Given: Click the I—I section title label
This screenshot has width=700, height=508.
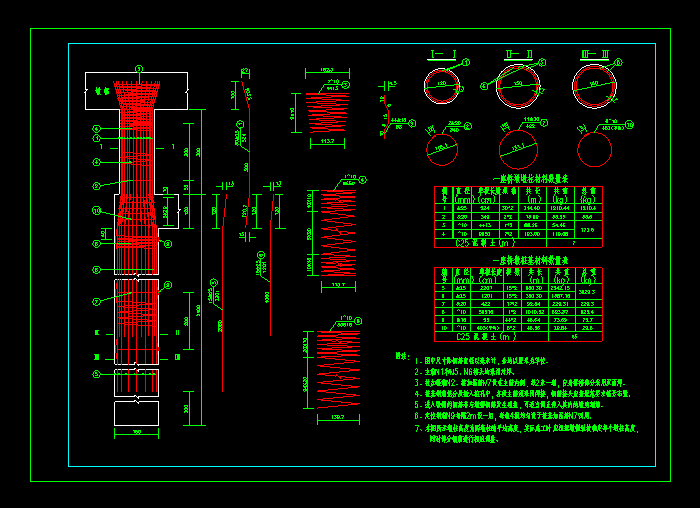Looking at the screenshot, I should coord(442,54).
